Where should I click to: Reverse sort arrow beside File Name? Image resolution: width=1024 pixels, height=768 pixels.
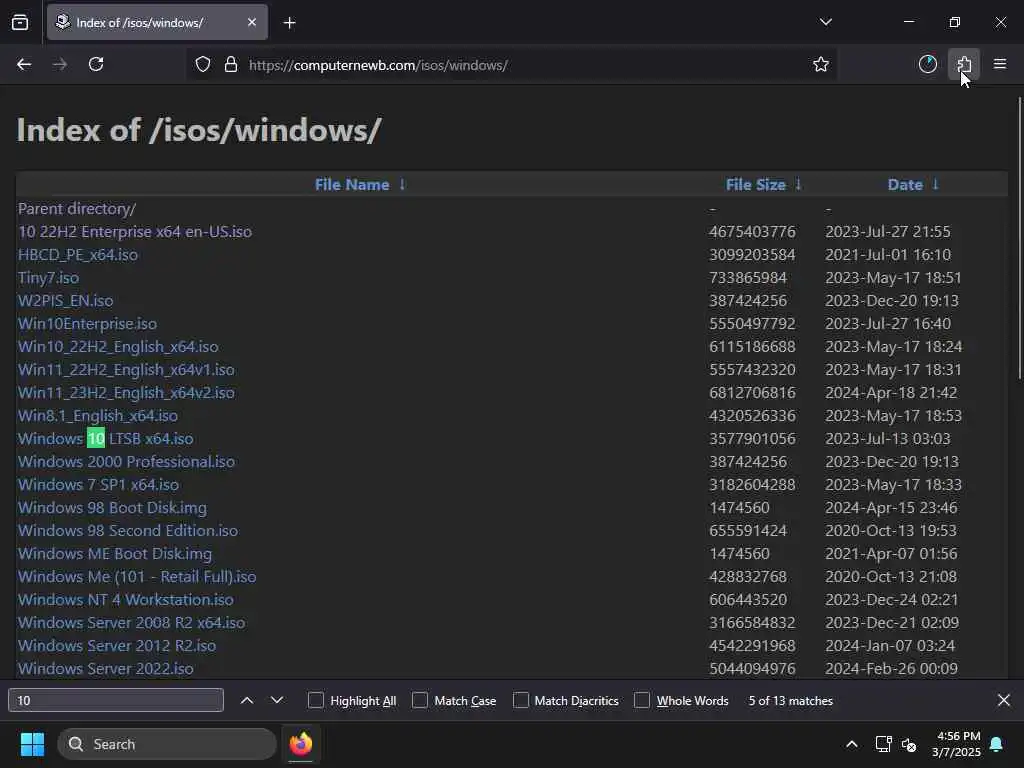(x=402, y=184)
